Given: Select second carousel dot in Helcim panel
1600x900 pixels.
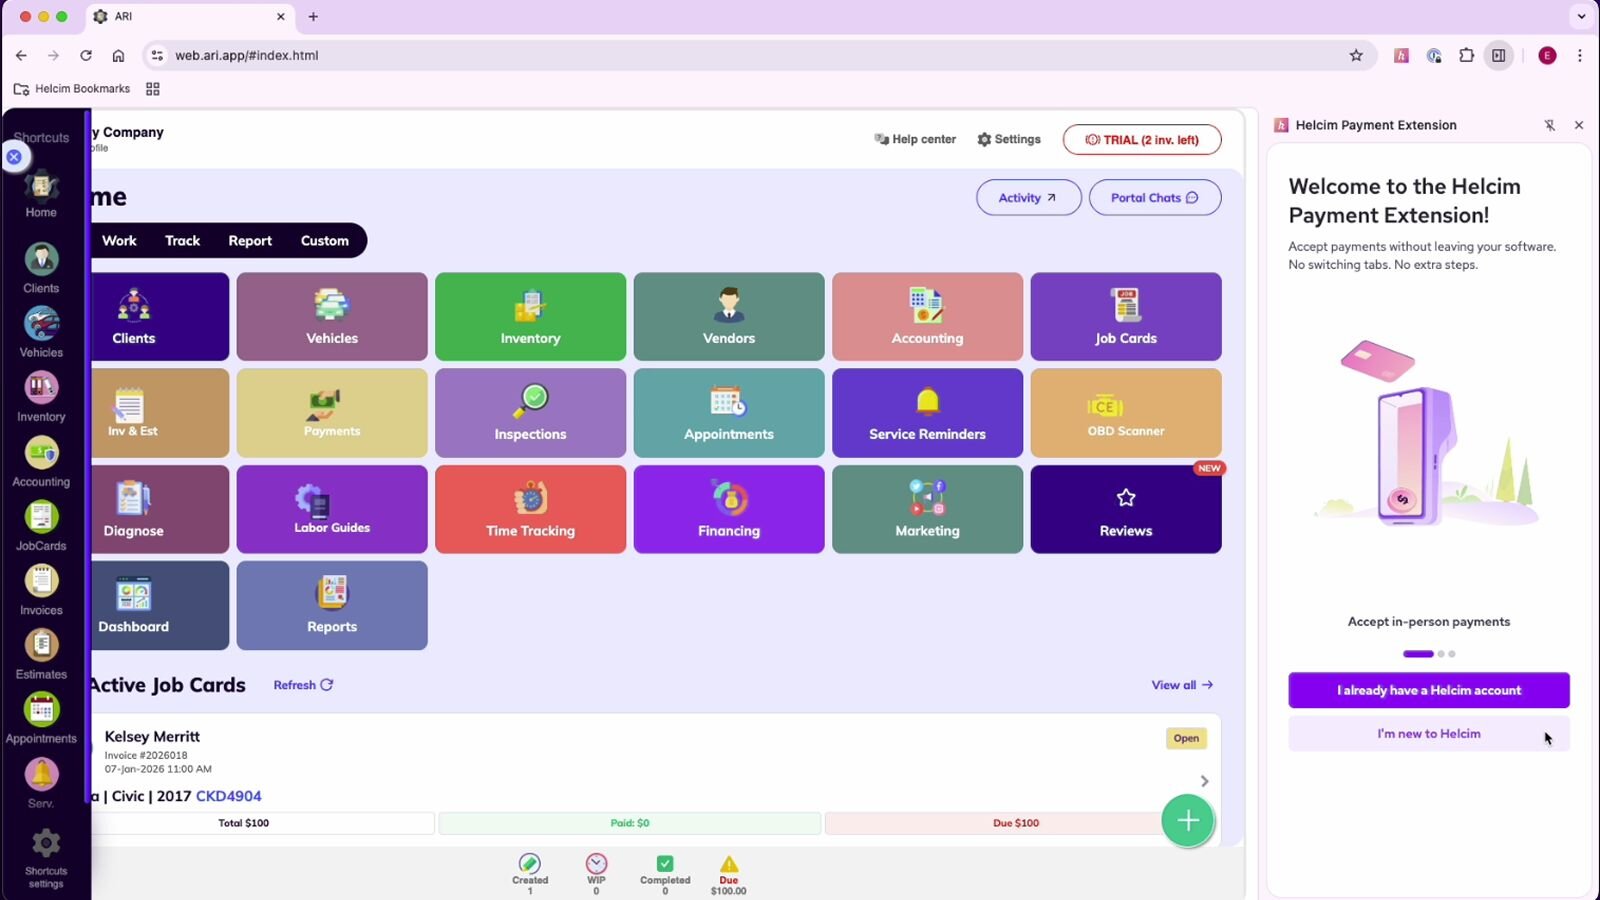Looking at the screenshot, I should click(x=1441, y=654).
